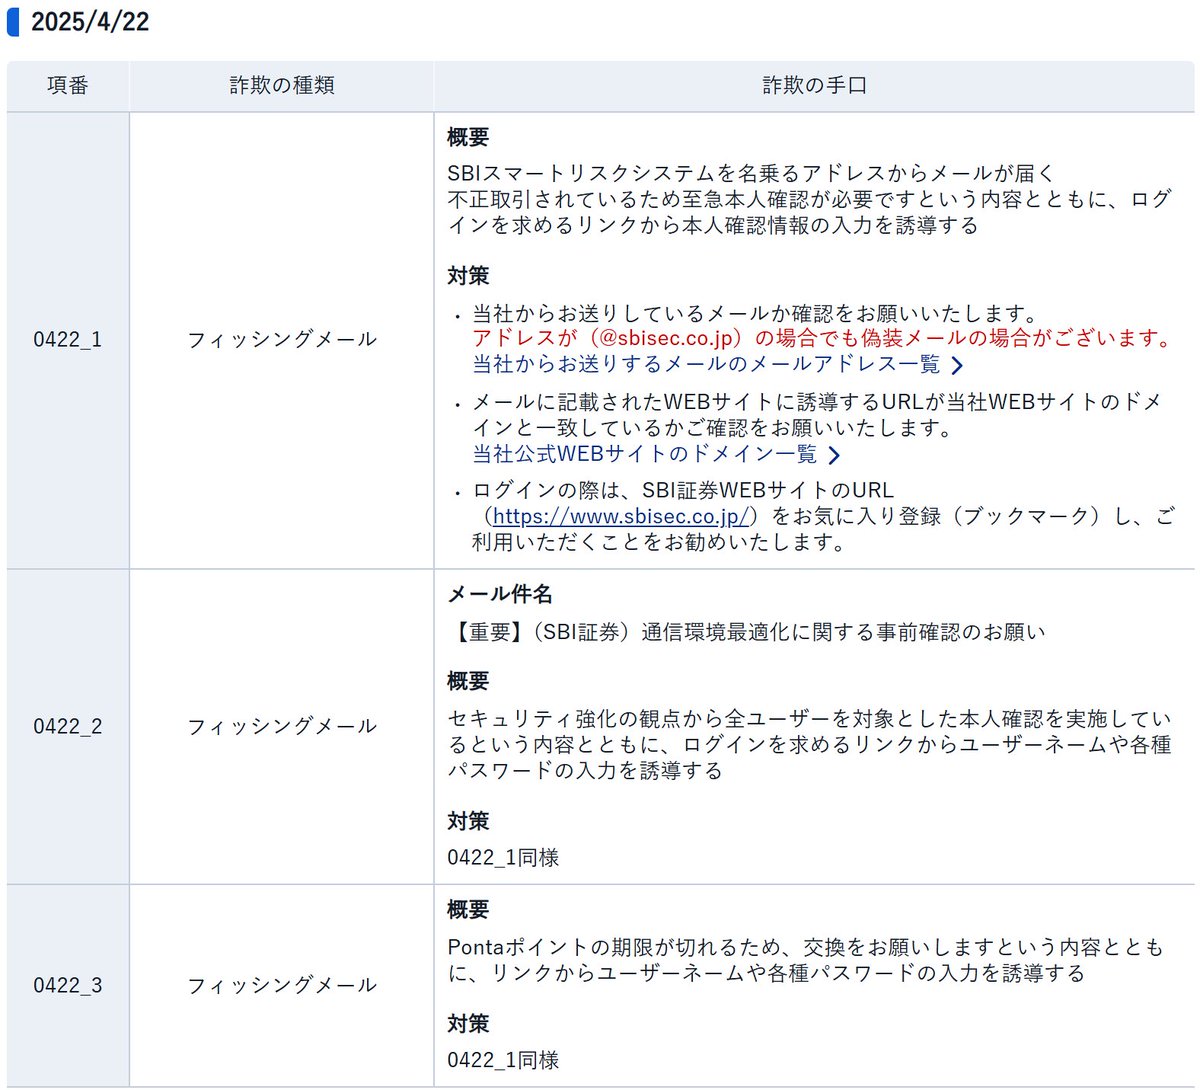This screenshot has width=1200, height=1090.
Task: Click フィッシングメール in the second row
Action: click(280, 726)
